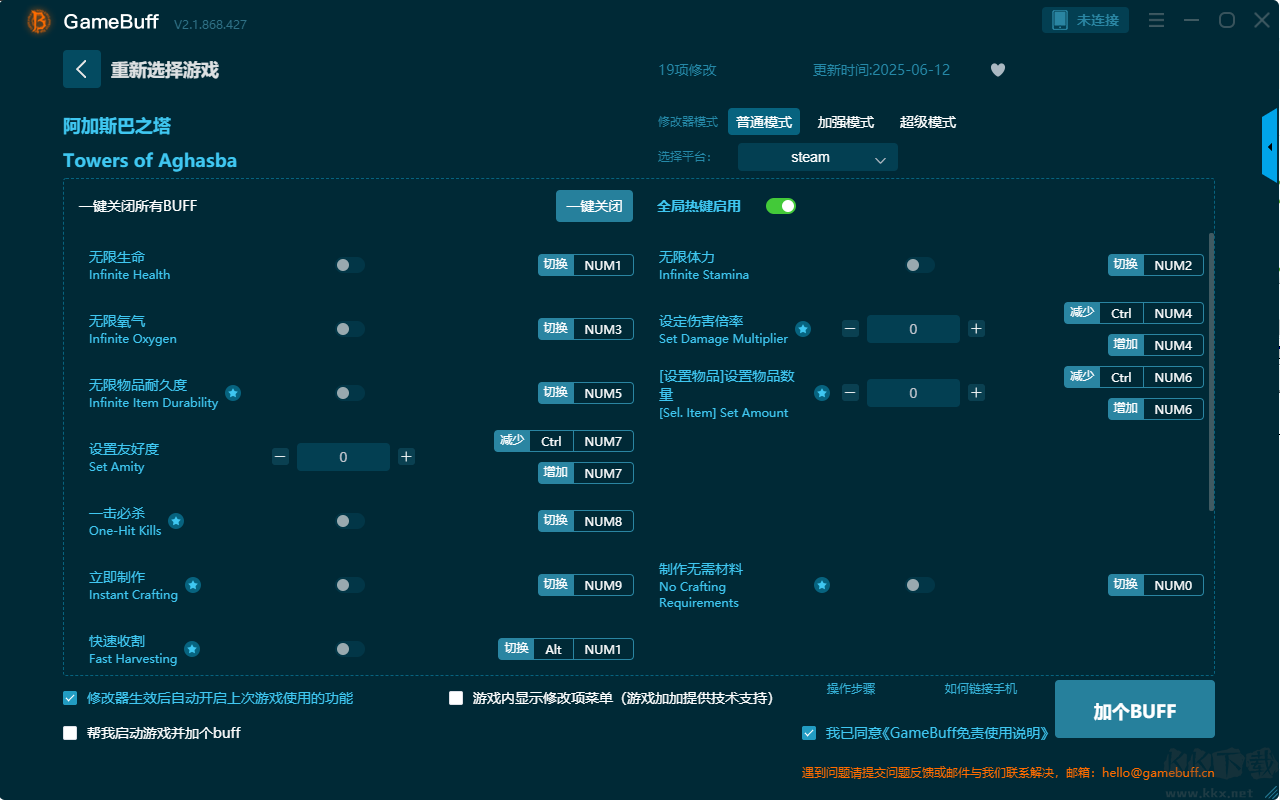Uncheck 修改器生效后自动开启上次游戏使用的功能 checkbox

tap(70, 698)
